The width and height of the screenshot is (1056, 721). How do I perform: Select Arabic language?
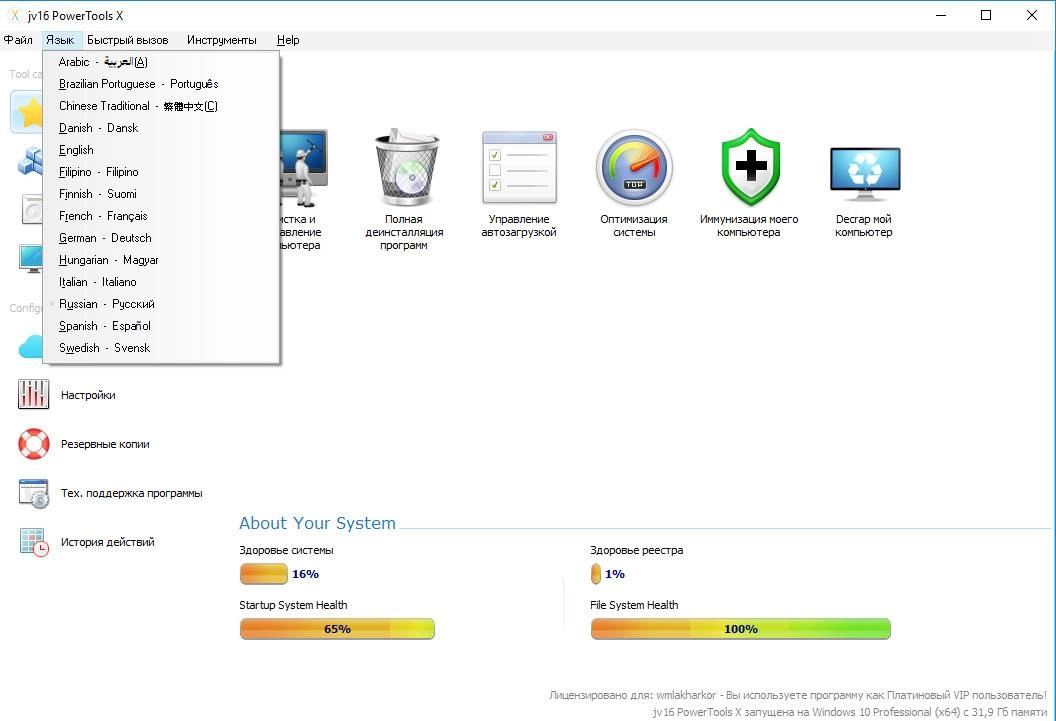tap(161, 62)
